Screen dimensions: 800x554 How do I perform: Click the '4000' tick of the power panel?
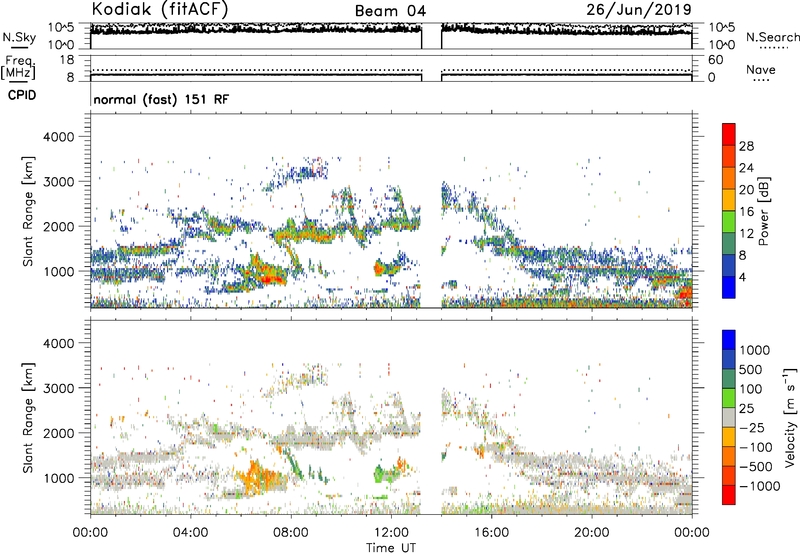[x=58, y=137]
